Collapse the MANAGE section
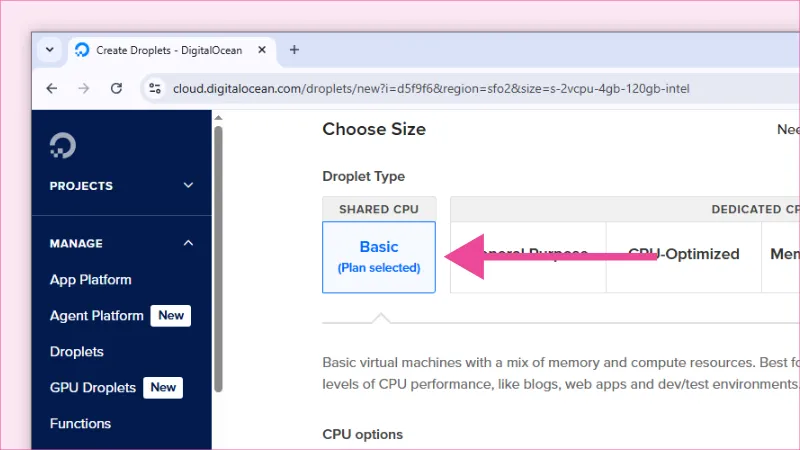This screenshot has height=450, width=800. (121, 243)
